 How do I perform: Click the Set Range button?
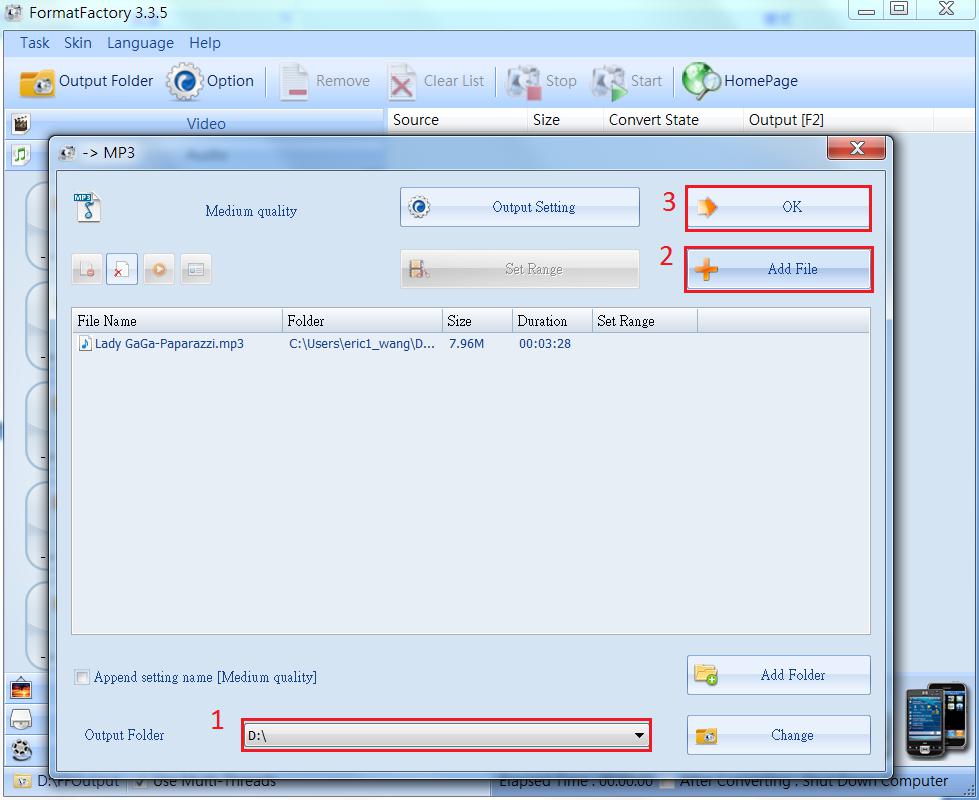[519, 269]
